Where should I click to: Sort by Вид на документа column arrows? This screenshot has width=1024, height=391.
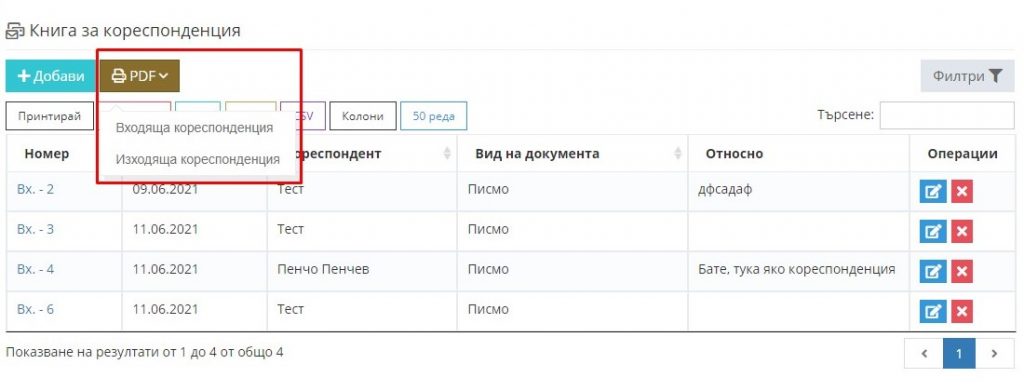coord(678,153)
